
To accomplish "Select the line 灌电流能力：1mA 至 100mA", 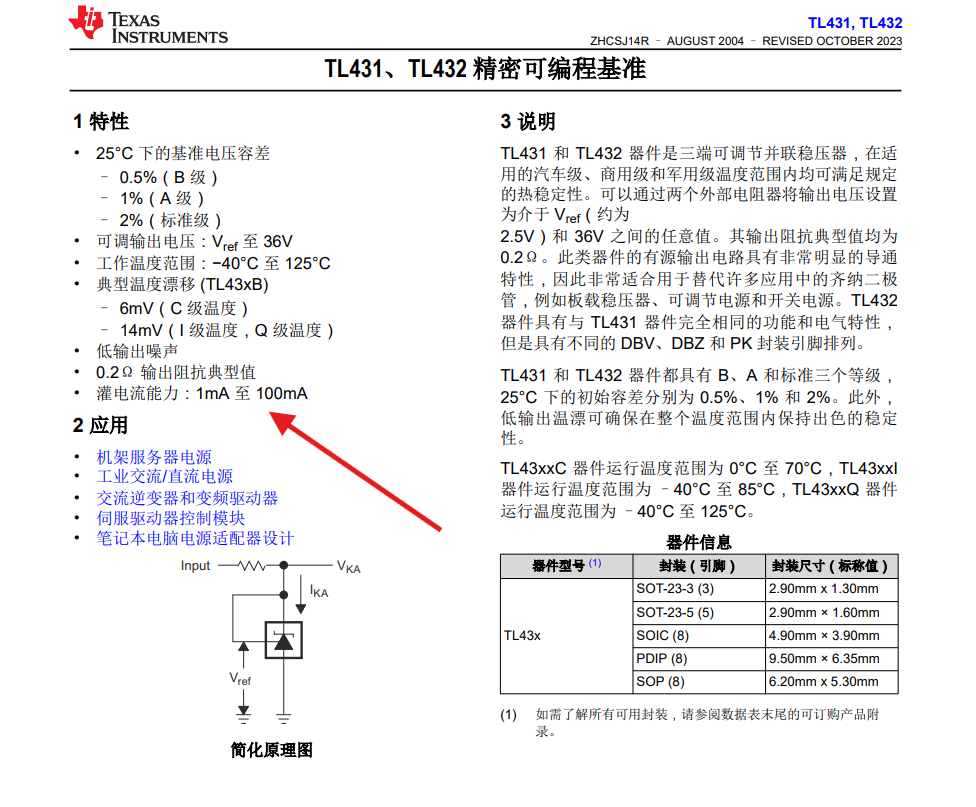I will click(x=202, y=394).
